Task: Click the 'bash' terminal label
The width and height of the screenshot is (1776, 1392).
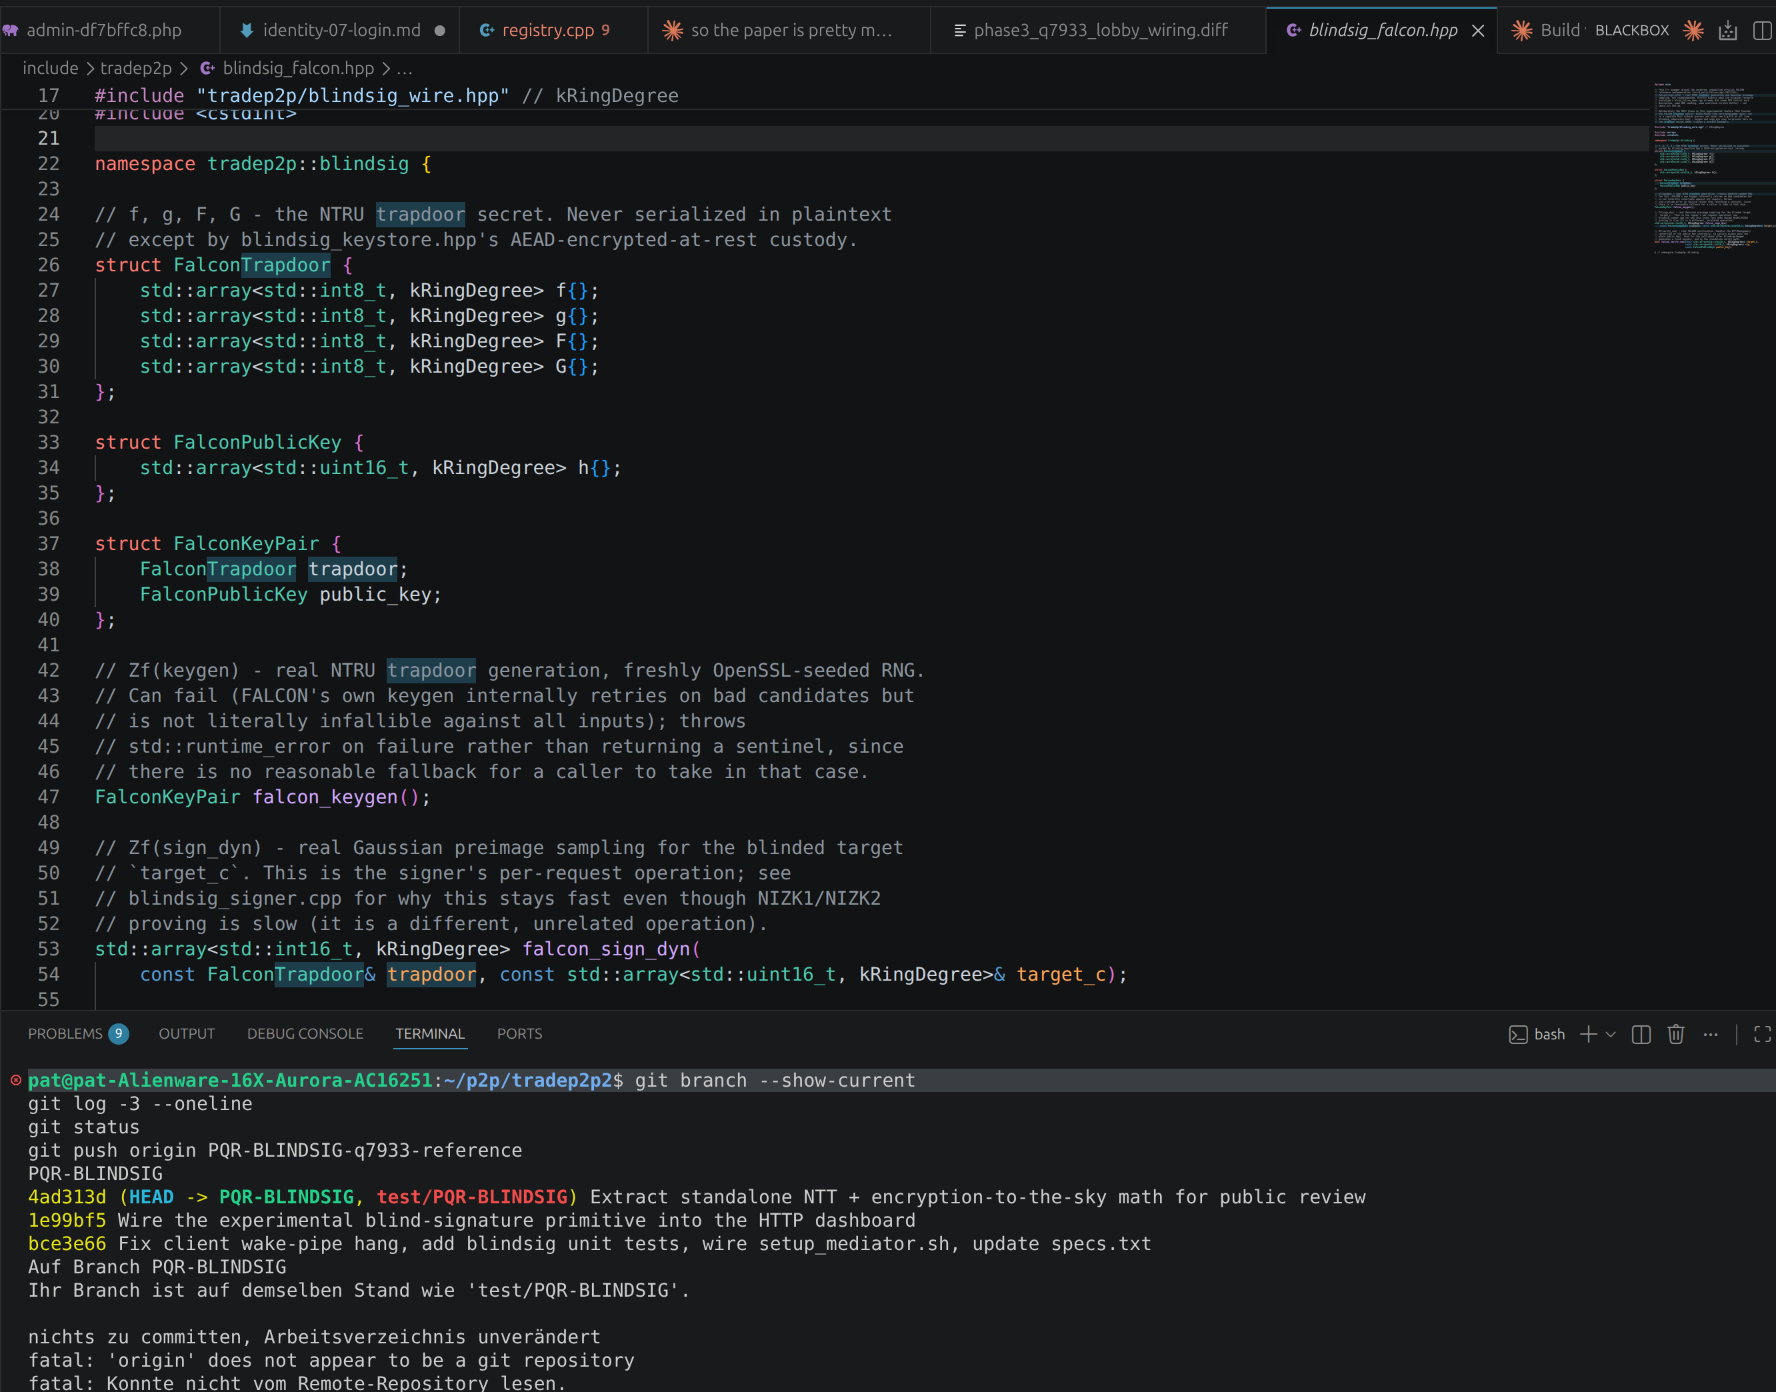Action: coord(1549,1035)
